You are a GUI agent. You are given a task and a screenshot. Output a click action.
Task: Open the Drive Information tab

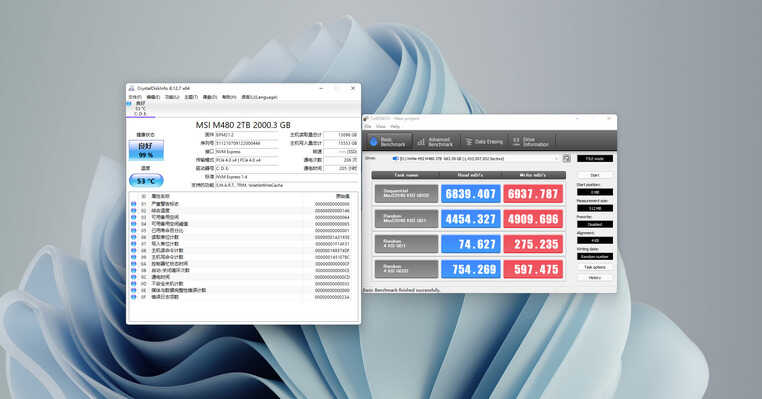(531, 141)
